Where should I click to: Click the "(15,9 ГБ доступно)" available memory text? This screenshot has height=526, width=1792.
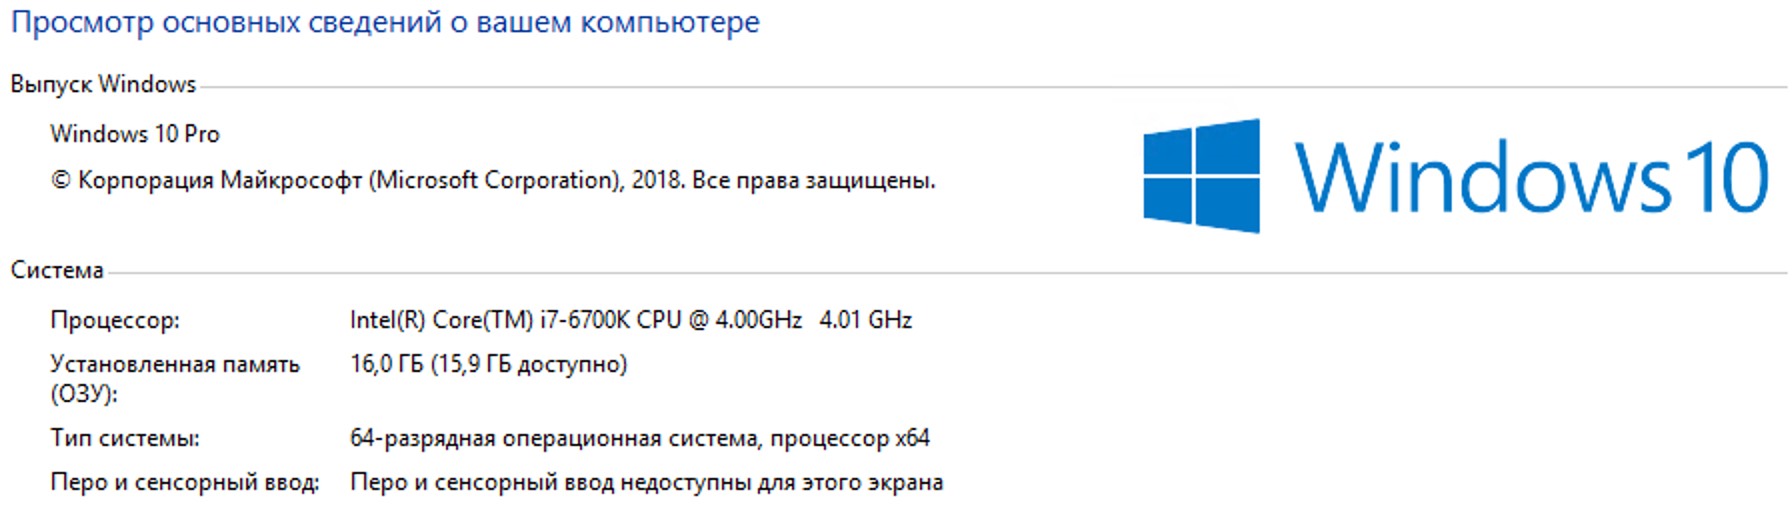[x=529, y=364]
